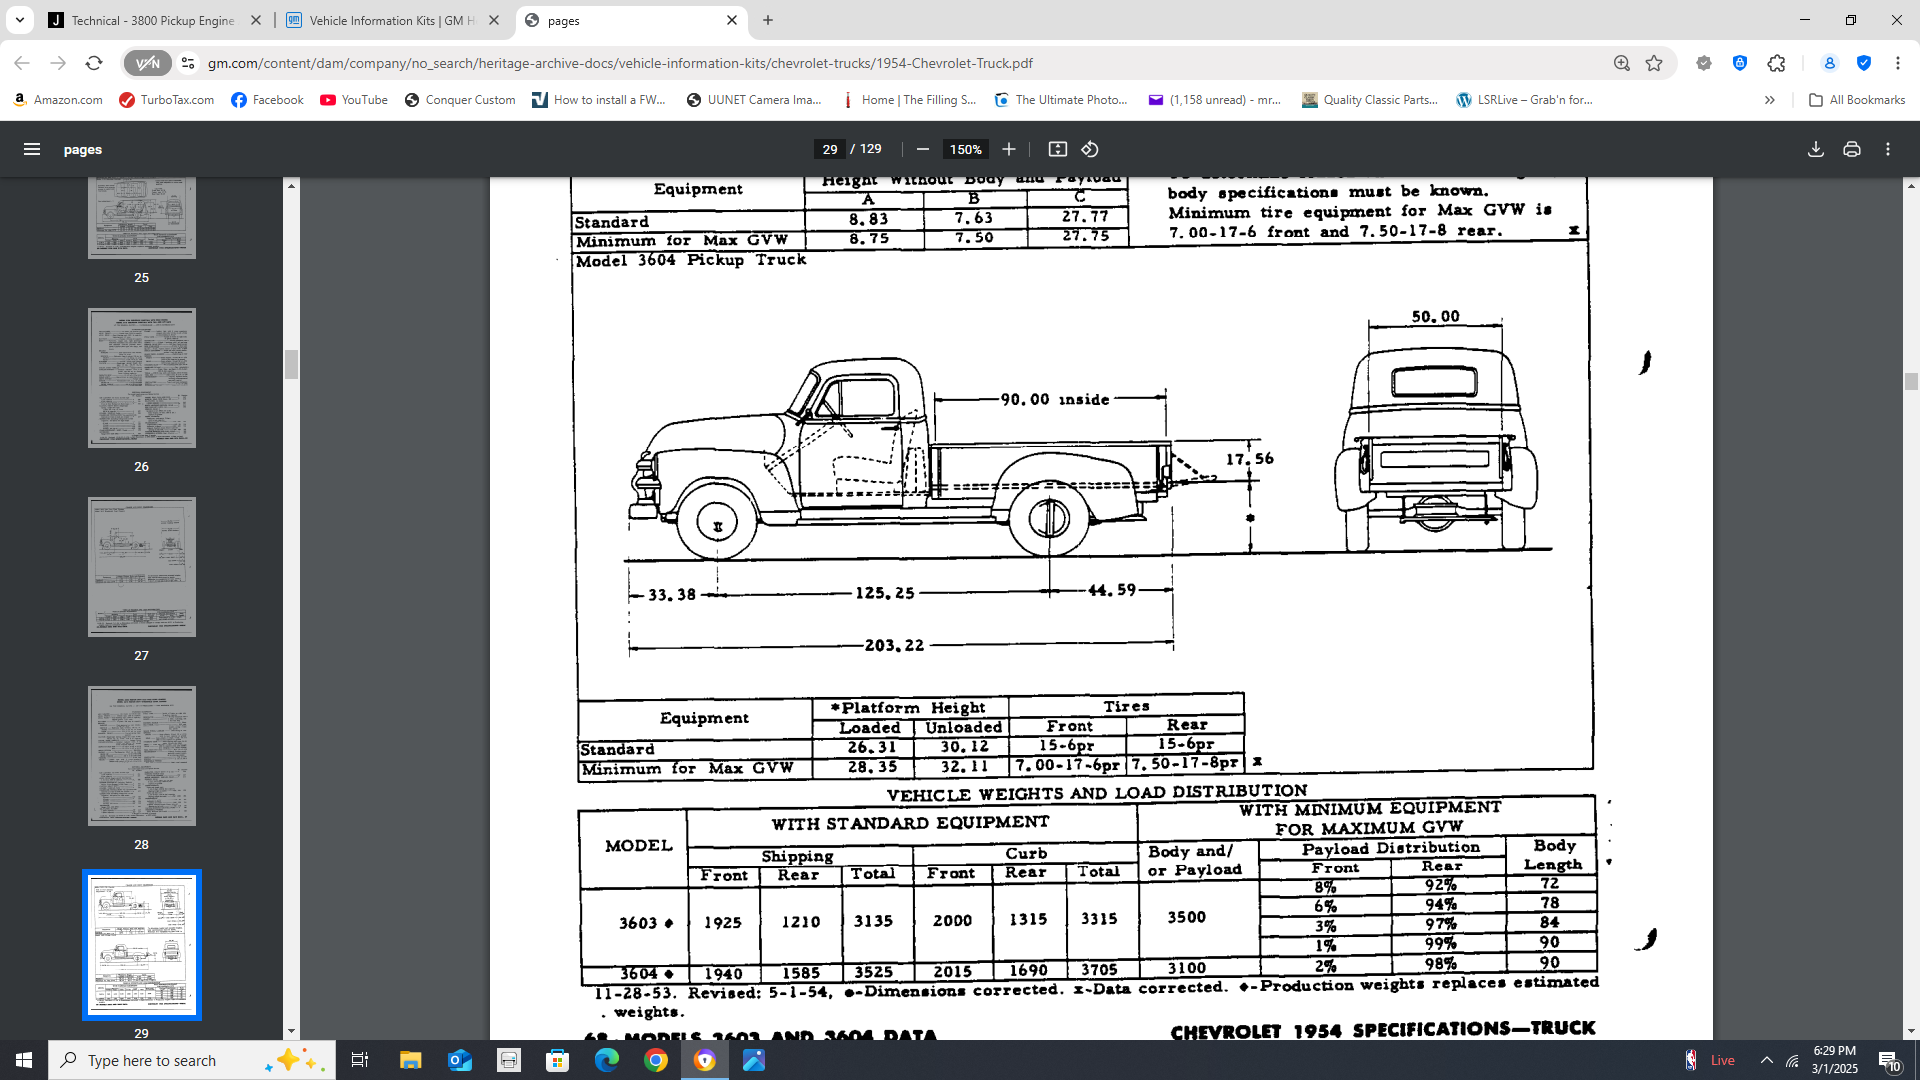The height and width of the screenshot is (1080, 1920).
Task: Open PDF viewer more actions menu
Action: tap(1887, 149)
